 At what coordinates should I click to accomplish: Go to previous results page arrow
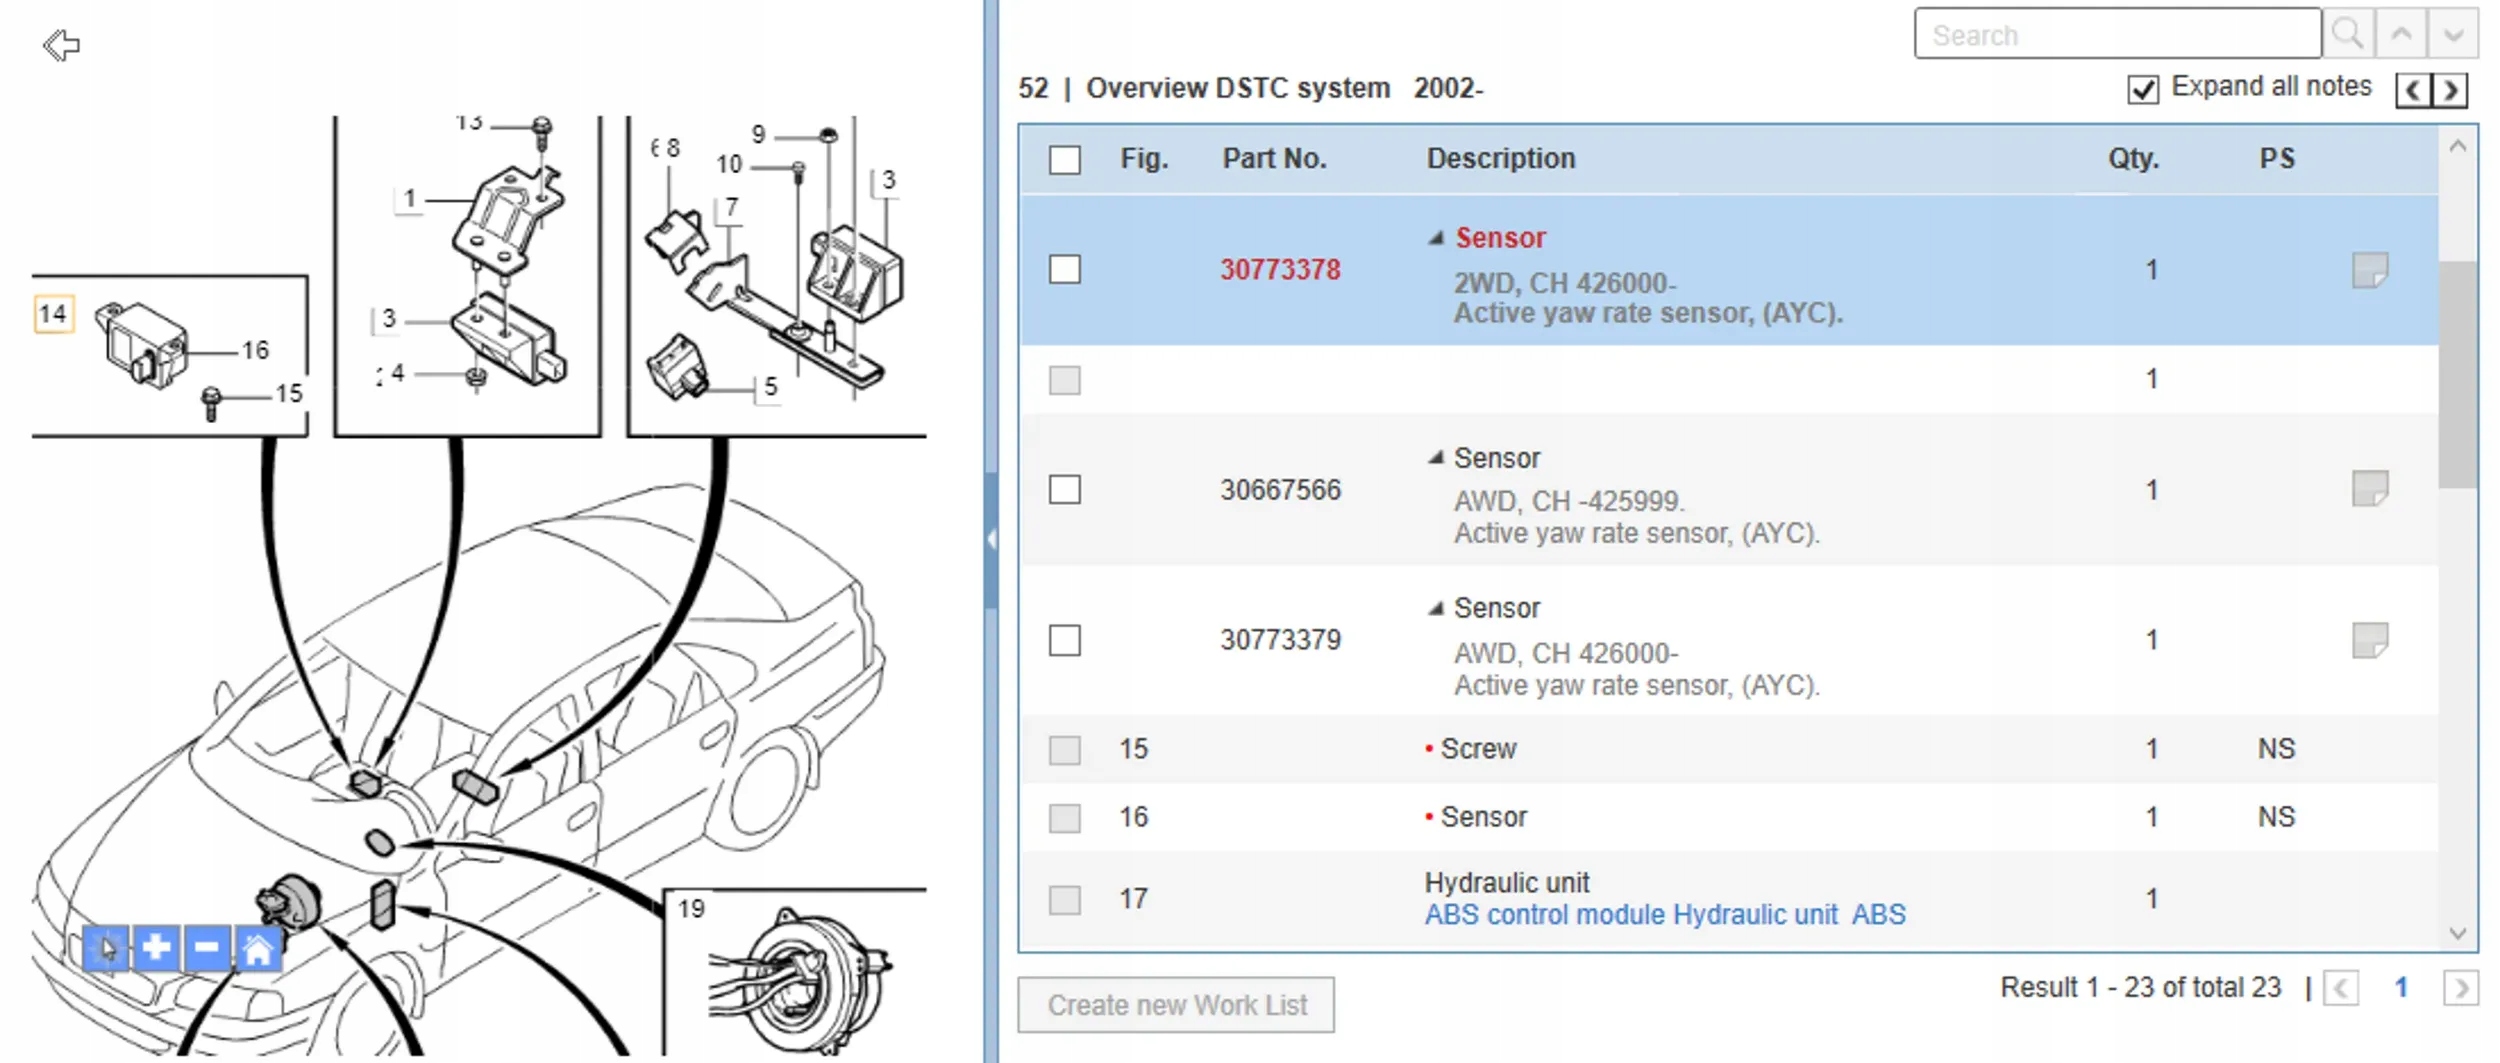click(2341, 988)
